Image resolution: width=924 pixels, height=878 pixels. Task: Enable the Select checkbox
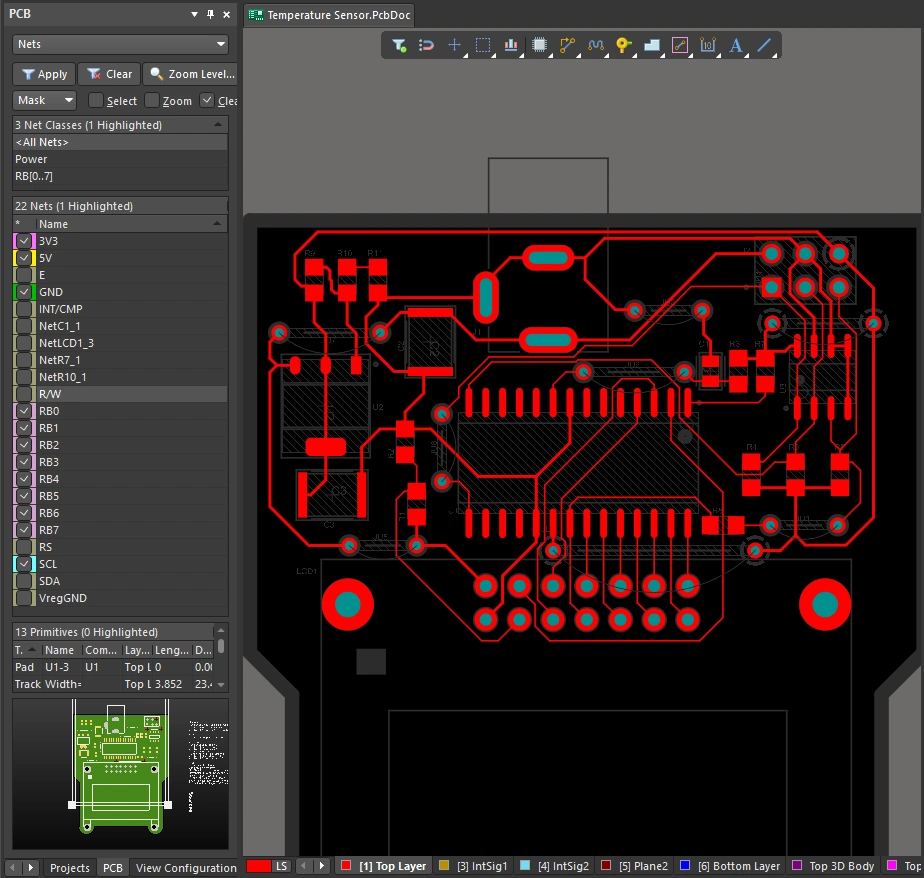point(96,101)
